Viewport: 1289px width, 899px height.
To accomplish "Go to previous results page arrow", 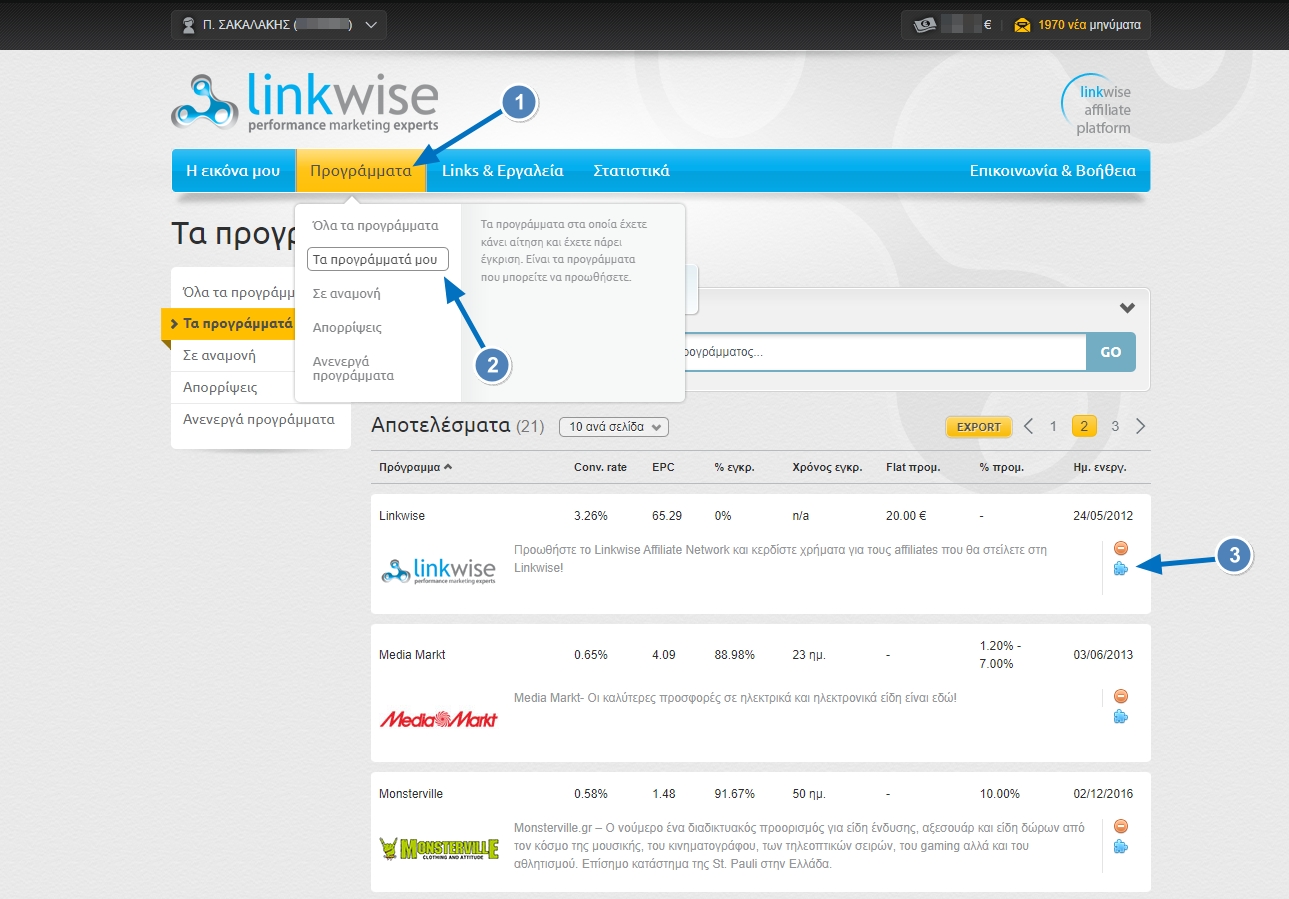I will coord(1028,426).
